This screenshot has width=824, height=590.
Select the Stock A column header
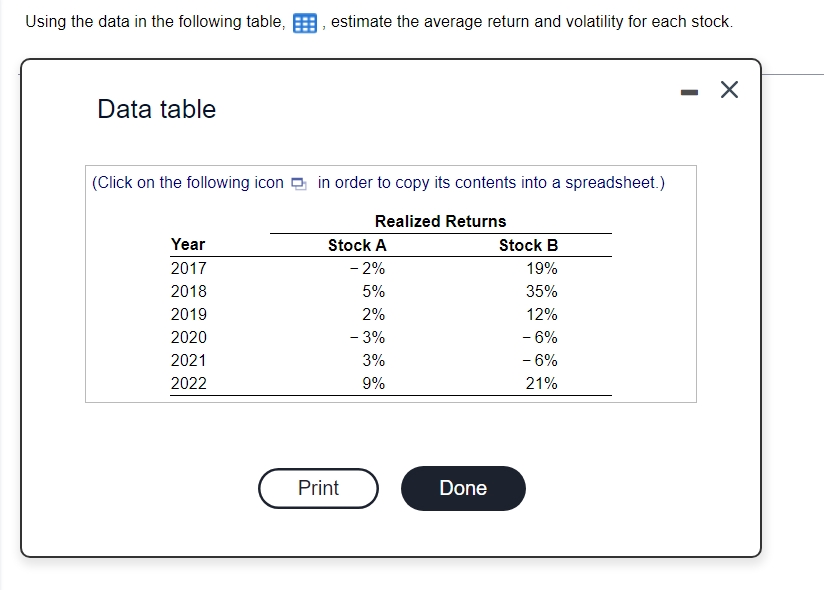[x=356, y=245]
